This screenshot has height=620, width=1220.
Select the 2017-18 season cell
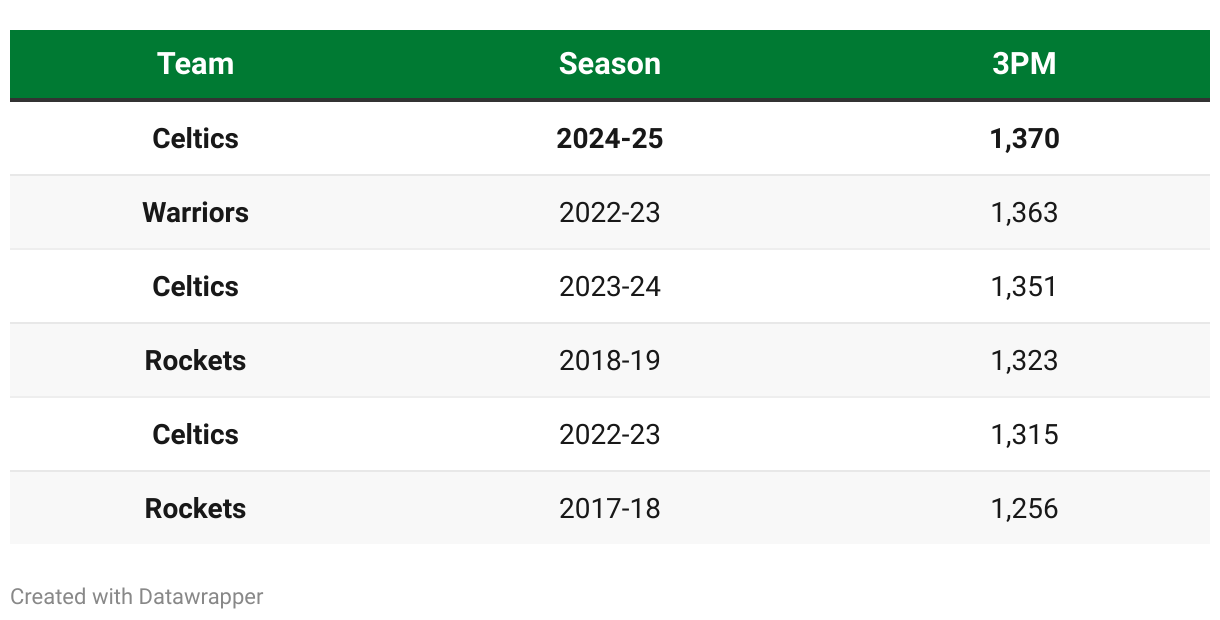[609, 508]
